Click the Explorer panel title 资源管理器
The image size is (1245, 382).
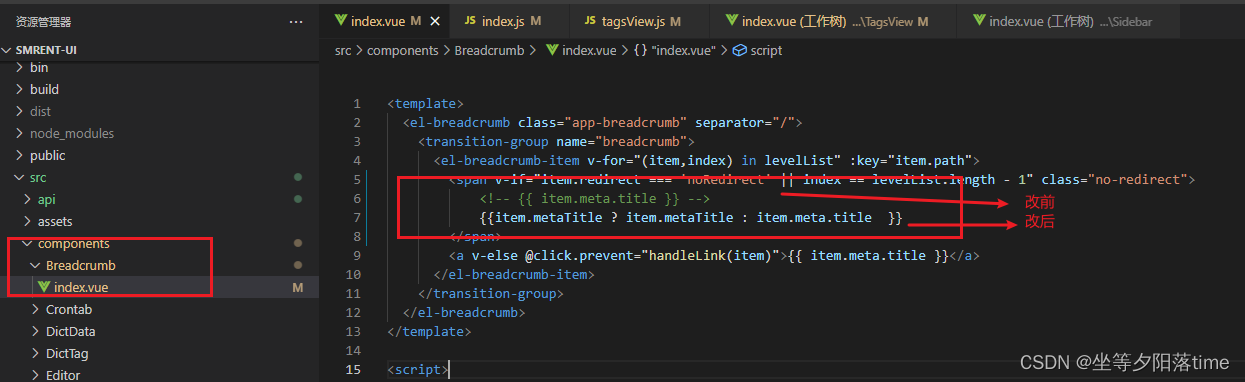tap(43, 21)
